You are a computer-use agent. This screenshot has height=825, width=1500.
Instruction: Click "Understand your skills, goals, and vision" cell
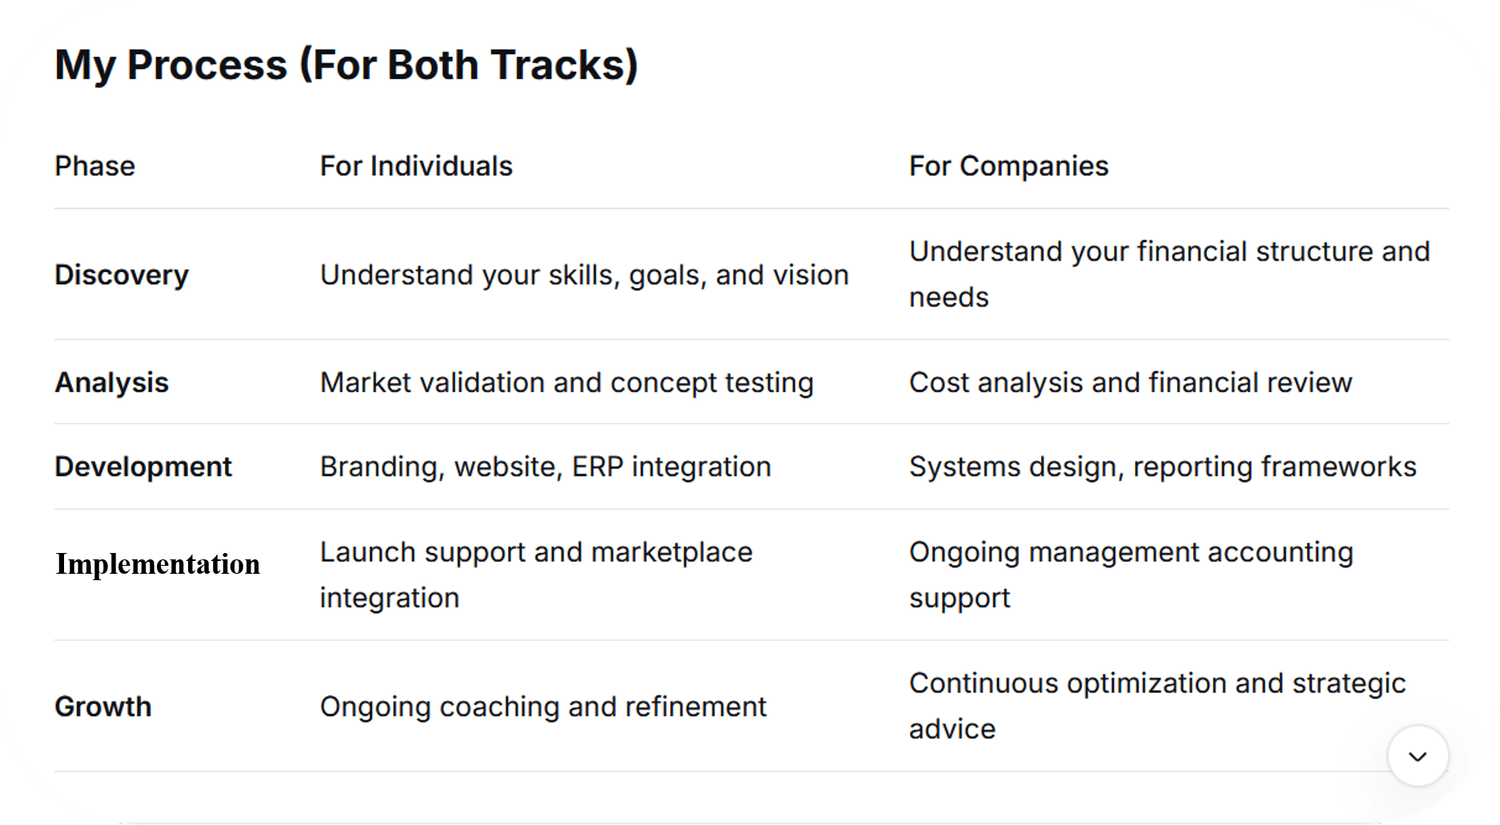584,275
